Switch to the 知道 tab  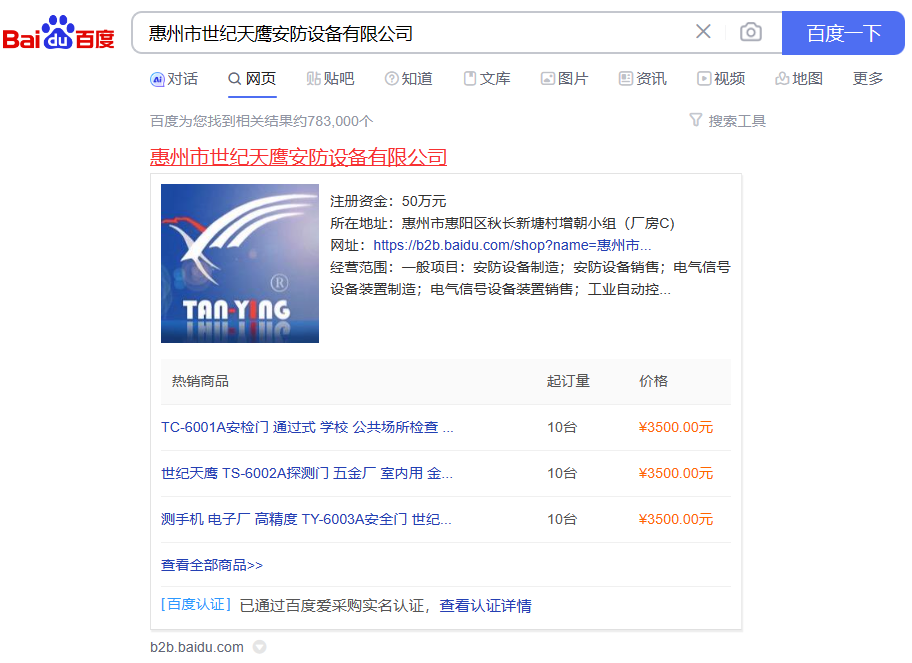(x=408, y=79)
